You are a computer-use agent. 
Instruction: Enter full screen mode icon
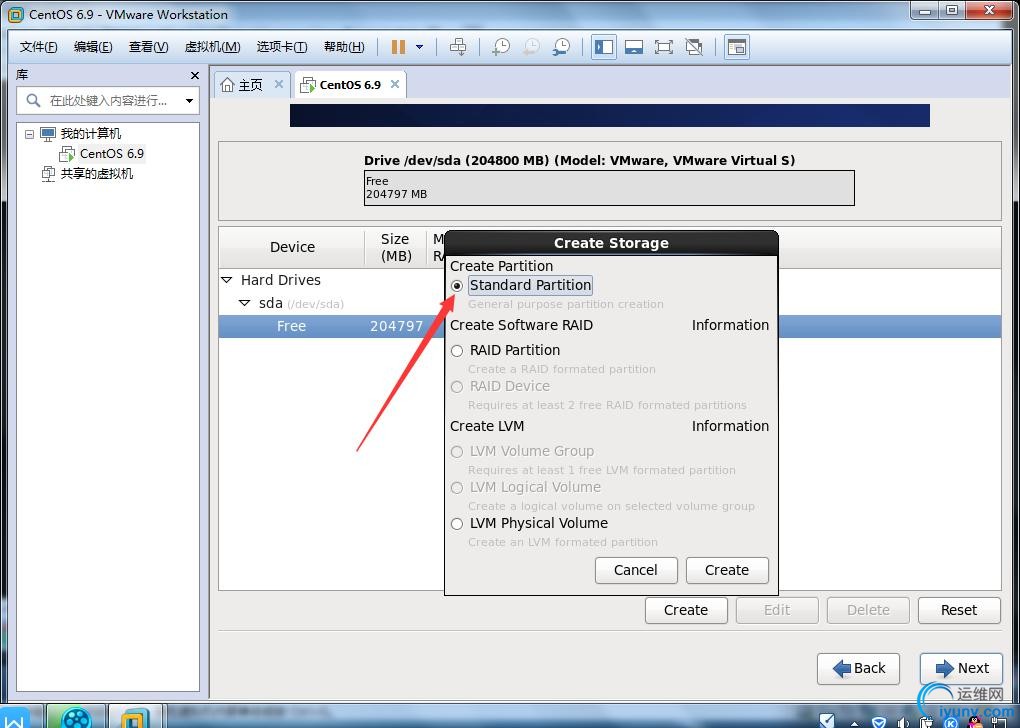click(664, 47)
